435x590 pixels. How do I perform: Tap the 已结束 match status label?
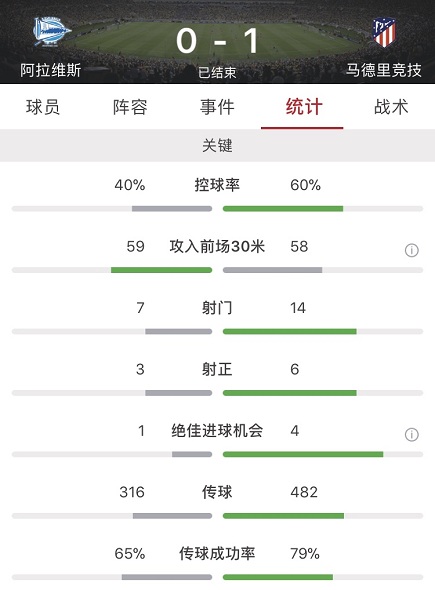[x=218, y=72]
